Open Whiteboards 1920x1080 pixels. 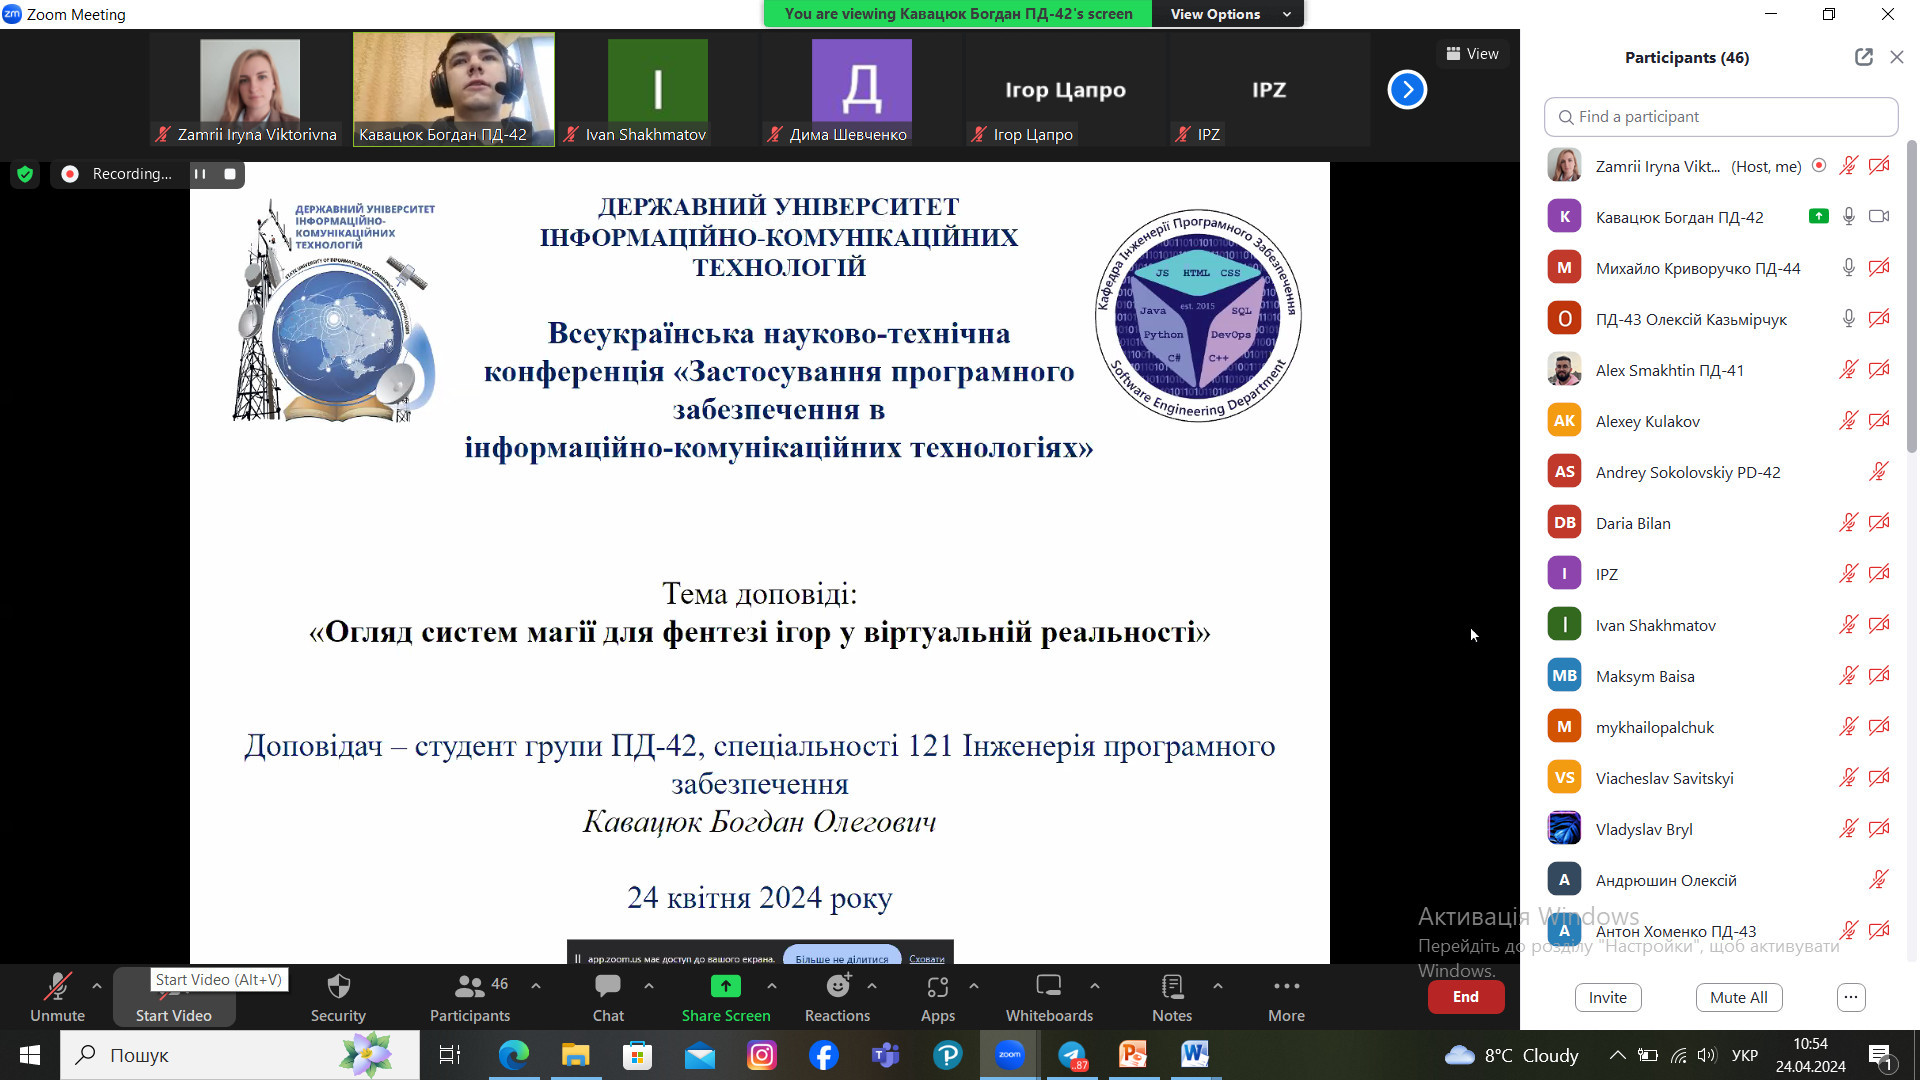pyautogui.click(x=1049, y=997)
